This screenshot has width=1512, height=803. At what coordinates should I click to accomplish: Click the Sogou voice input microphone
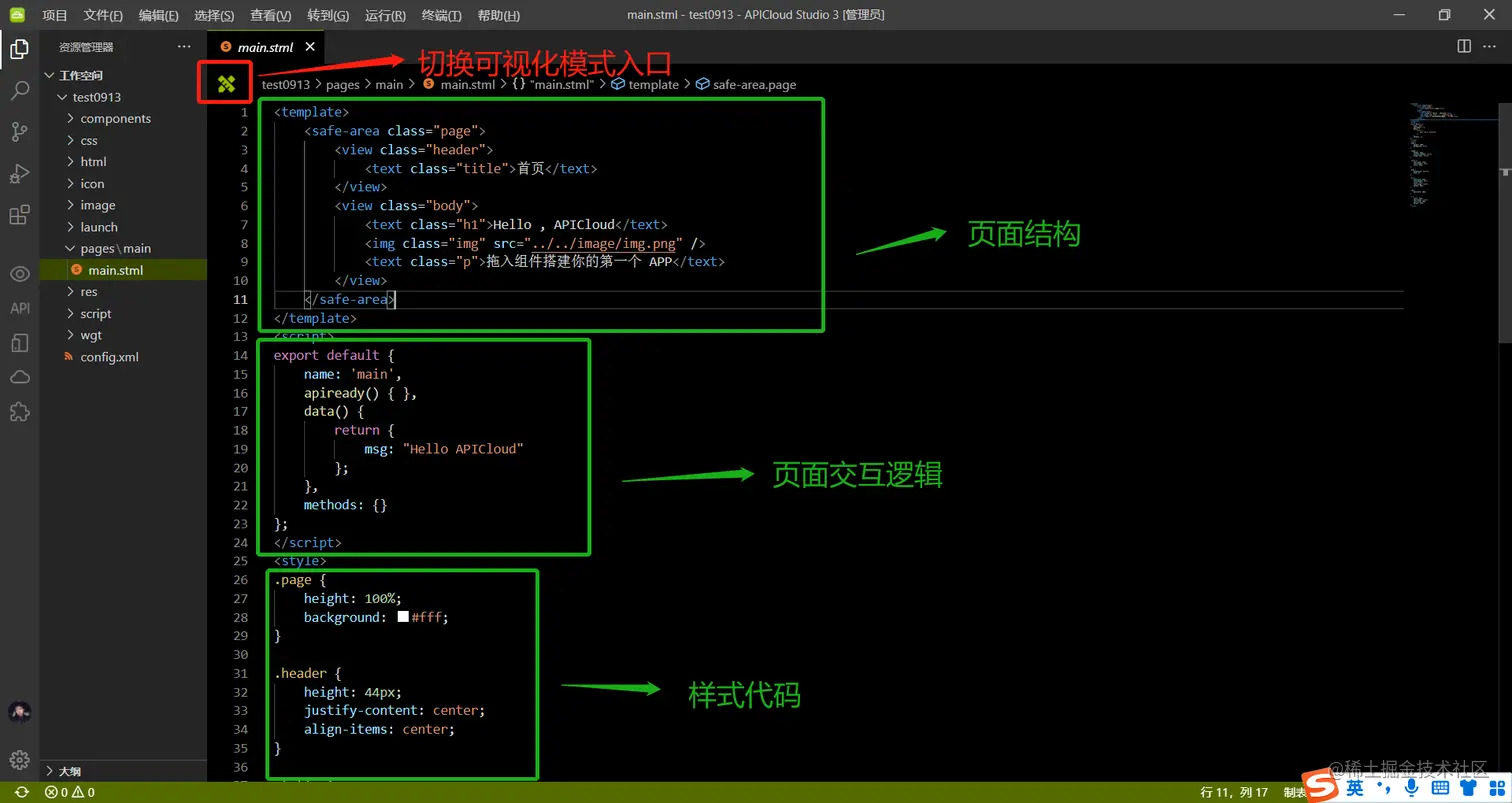click(x=1410, y=788)
